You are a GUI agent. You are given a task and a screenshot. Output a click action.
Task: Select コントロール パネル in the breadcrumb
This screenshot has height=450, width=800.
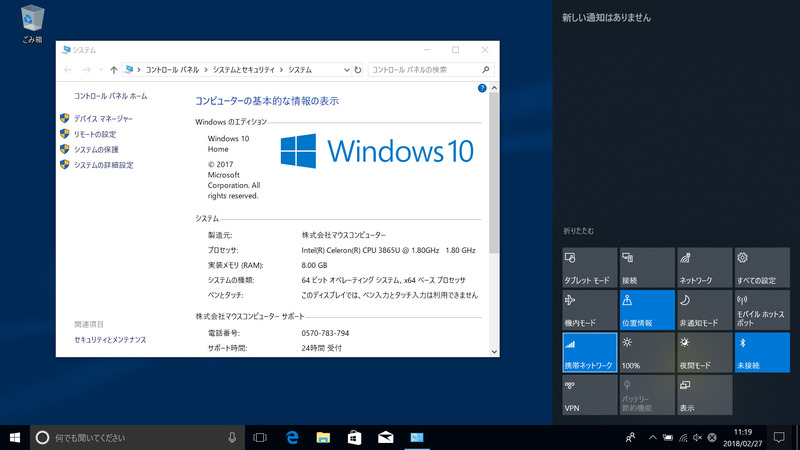click(x=172, y=70)
